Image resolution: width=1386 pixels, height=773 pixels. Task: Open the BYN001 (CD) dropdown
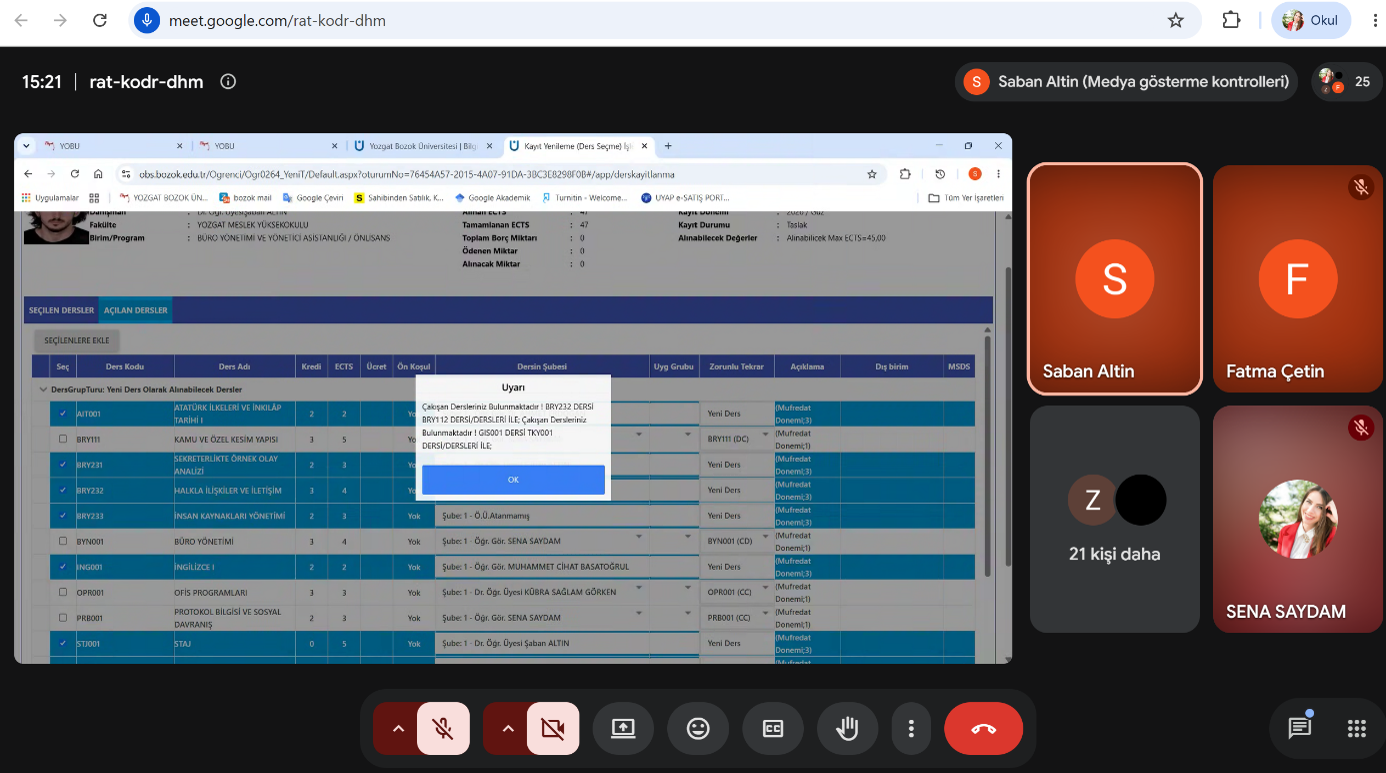[736, 541]
